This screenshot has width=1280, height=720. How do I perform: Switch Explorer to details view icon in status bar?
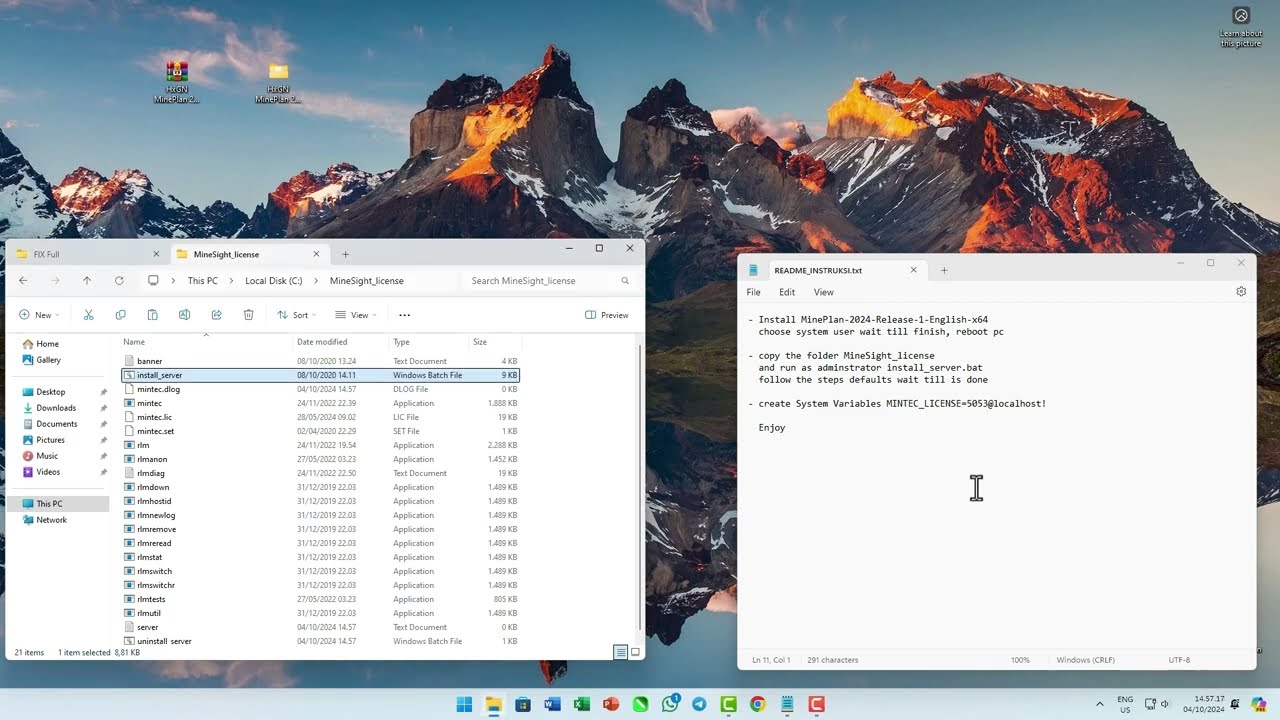pos(620,652)
